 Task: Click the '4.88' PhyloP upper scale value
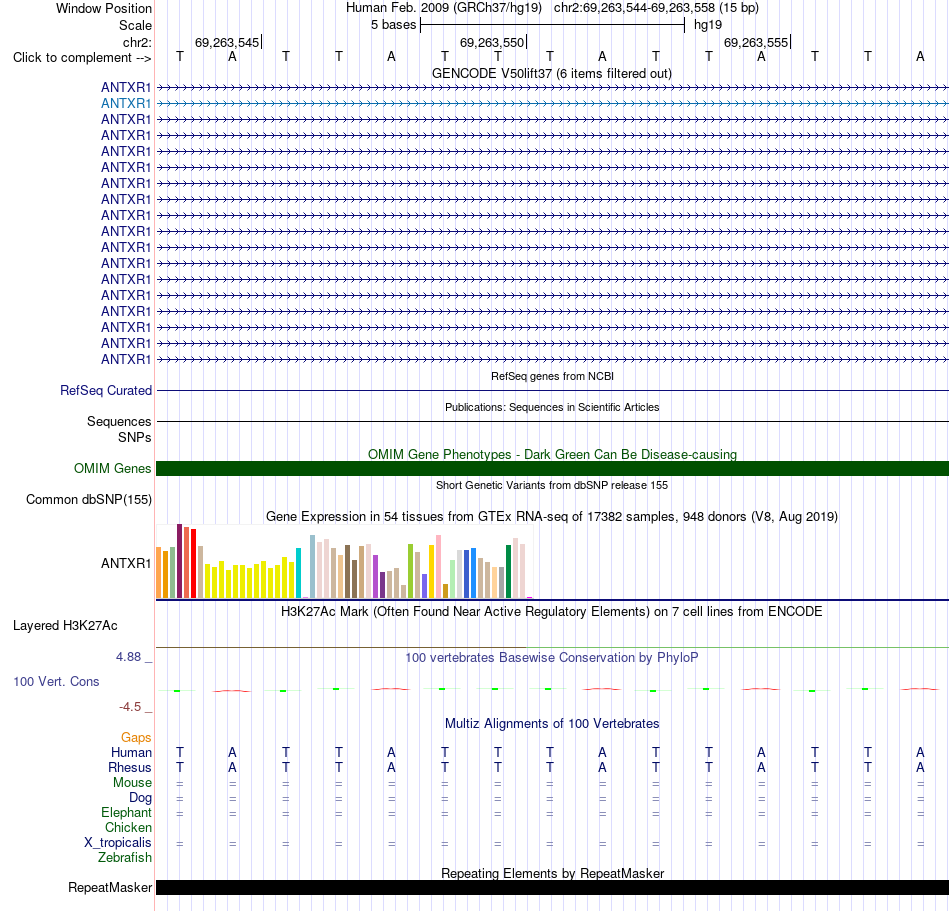128,657
